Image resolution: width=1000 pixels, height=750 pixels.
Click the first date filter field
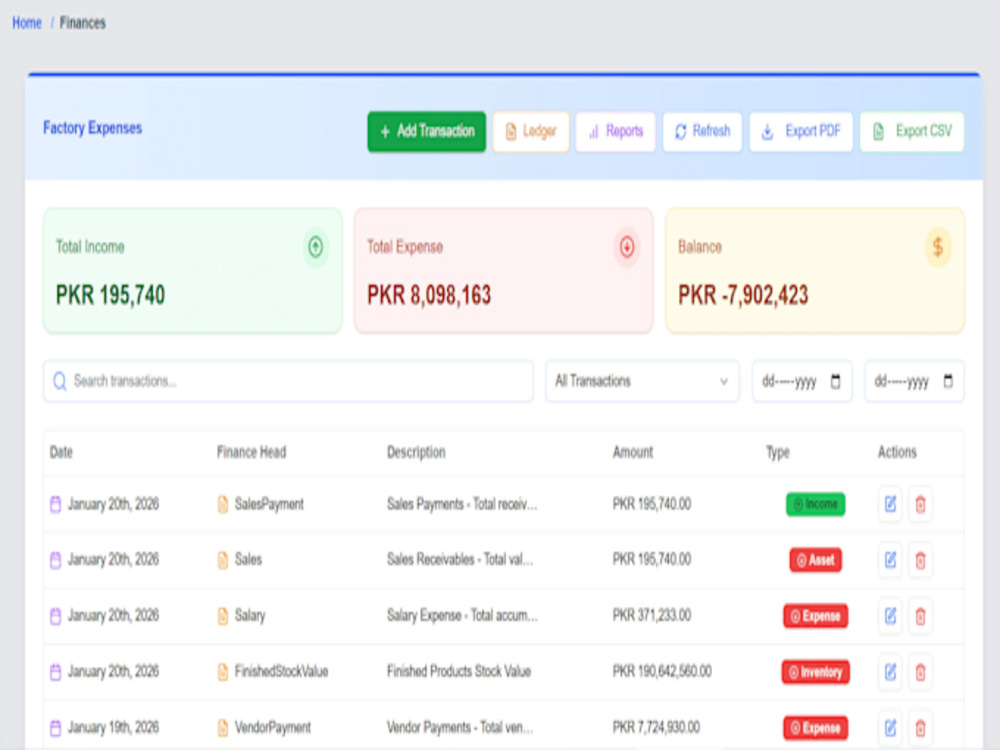pos(802,381)
